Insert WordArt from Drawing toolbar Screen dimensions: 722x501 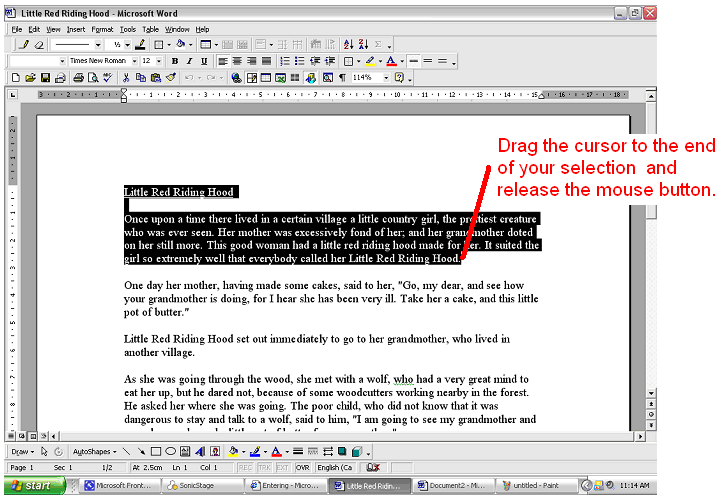[x=200, y=451]
